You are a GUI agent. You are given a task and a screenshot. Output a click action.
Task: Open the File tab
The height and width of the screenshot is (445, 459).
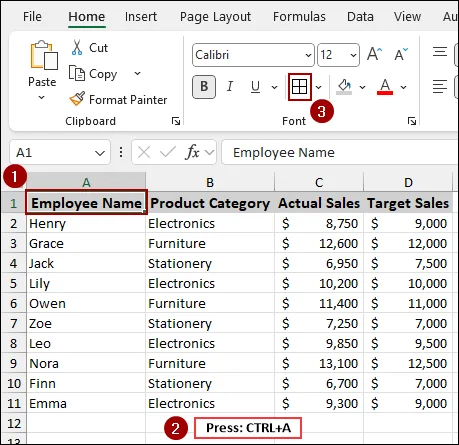coord(32,17)
